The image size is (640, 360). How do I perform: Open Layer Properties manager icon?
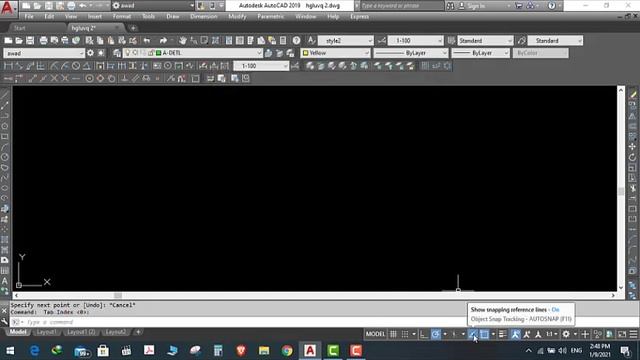(x=117, y=53)
